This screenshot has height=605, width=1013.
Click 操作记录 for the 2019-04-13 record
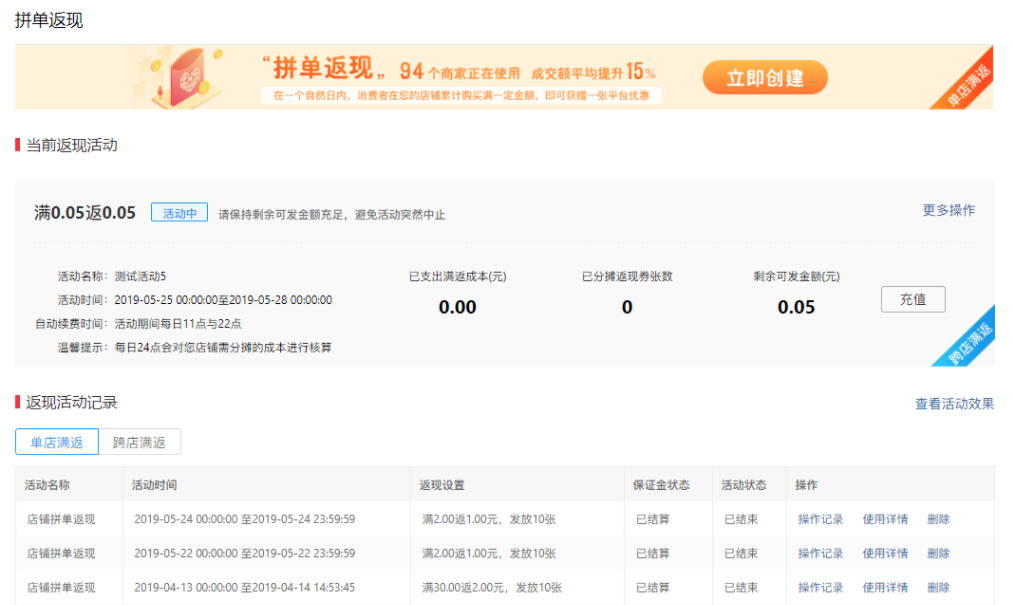tap(820, 587)
